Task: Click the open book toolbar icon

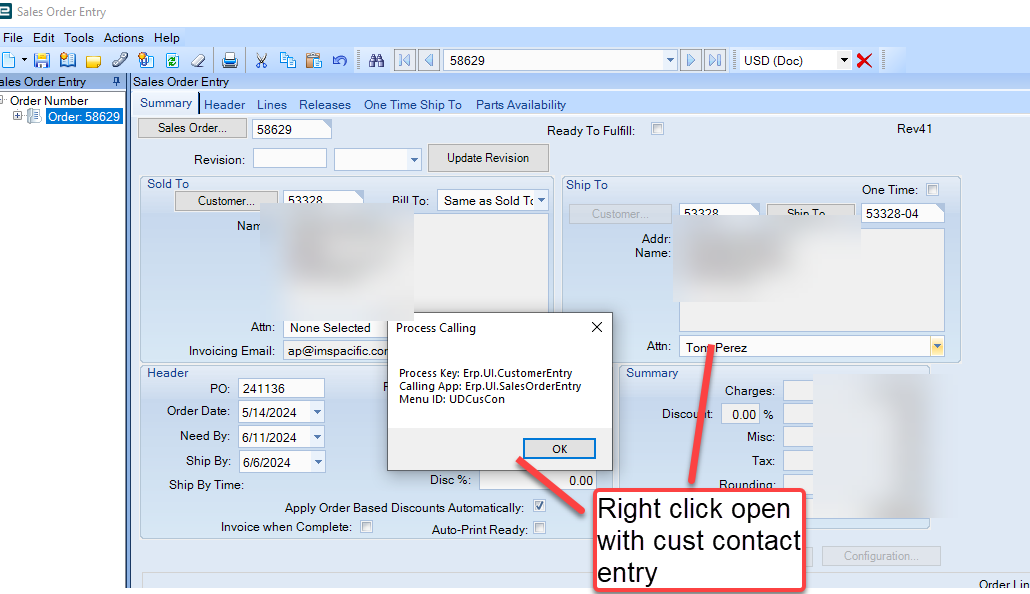Action: (67, 60)
